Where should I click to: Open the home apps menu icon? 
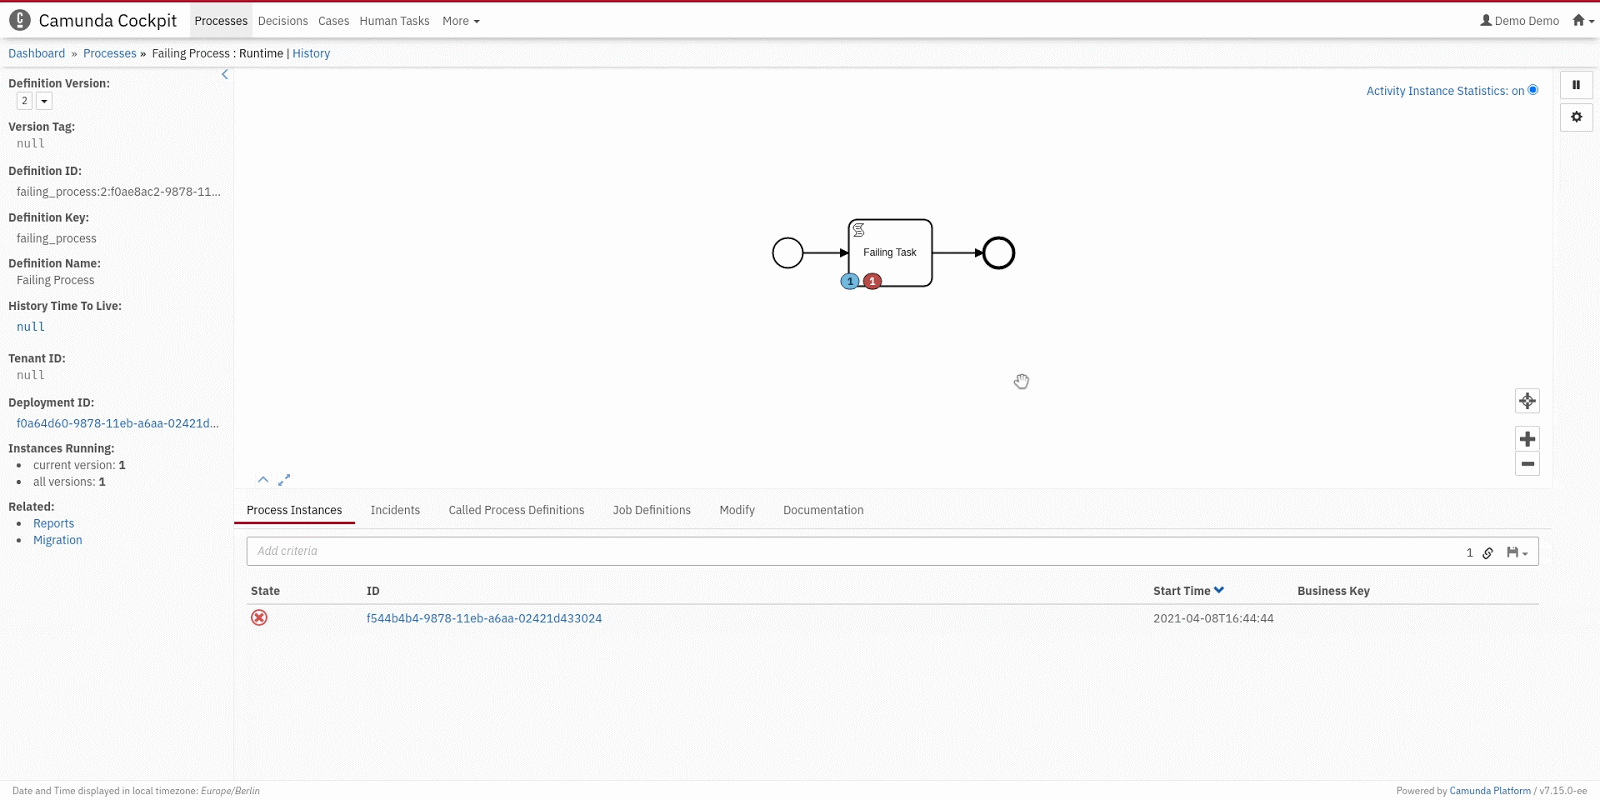(x=1583, y=20)
